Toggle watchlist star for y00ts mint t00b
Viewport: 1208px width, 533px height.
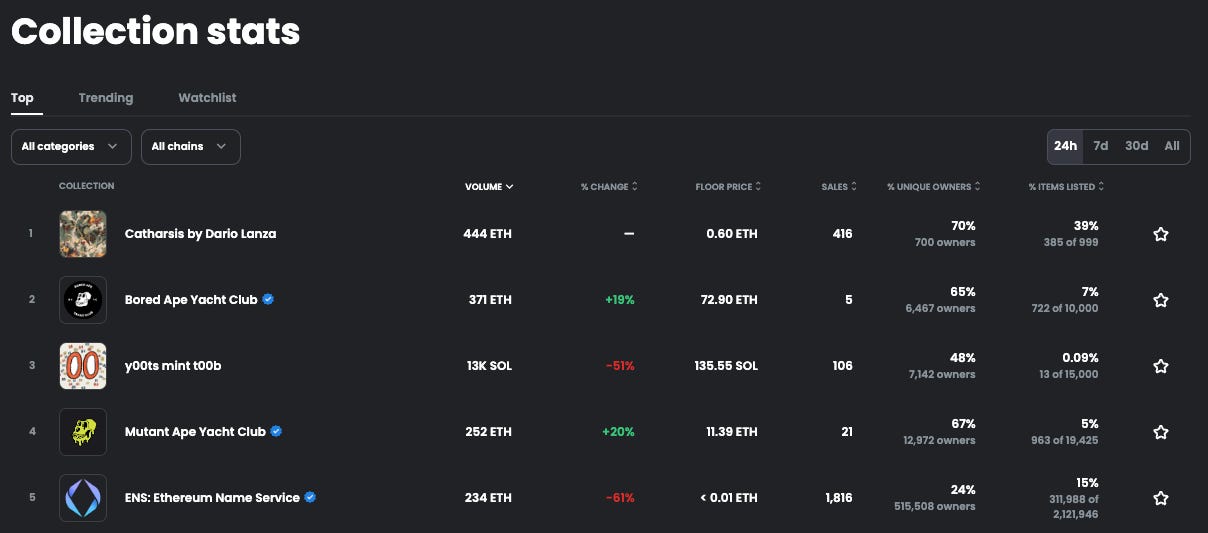coord(1160,366)
